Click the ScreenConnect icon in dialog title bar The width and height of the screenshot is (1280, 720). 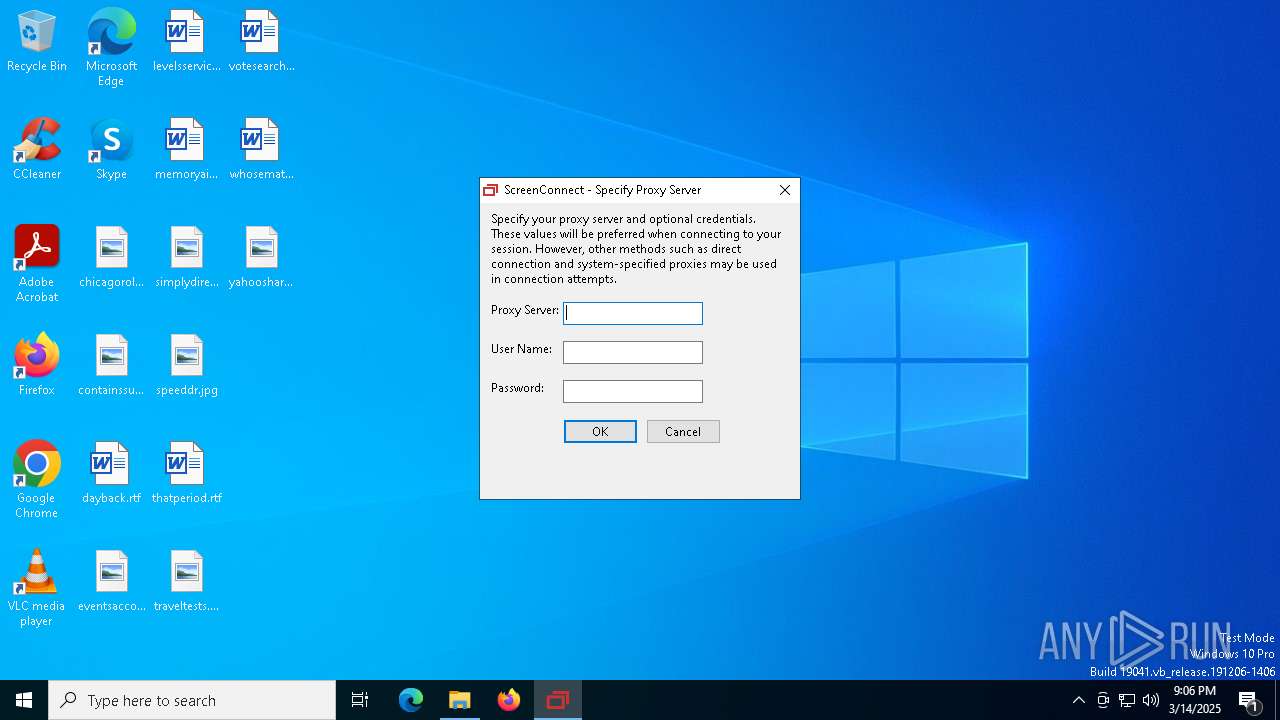490,190
